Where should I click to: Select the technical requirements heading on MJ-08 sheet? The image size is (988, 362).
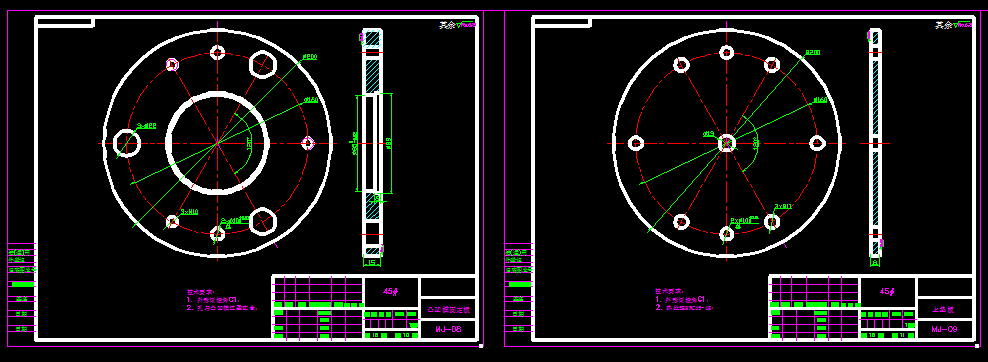[x=199, y=292]
